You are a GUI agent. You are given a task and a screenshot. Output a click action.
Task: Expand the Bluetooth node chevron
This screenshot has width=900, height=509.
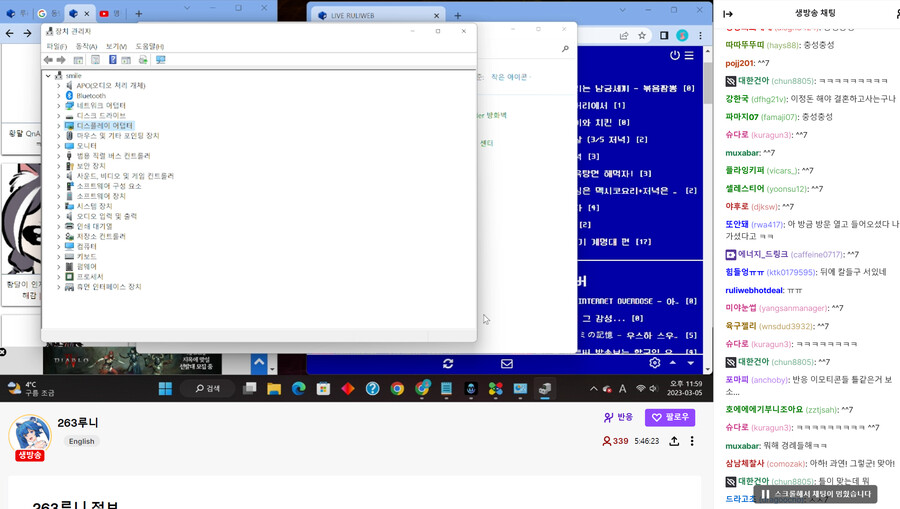pyautogui.click(x=59, y=96)
